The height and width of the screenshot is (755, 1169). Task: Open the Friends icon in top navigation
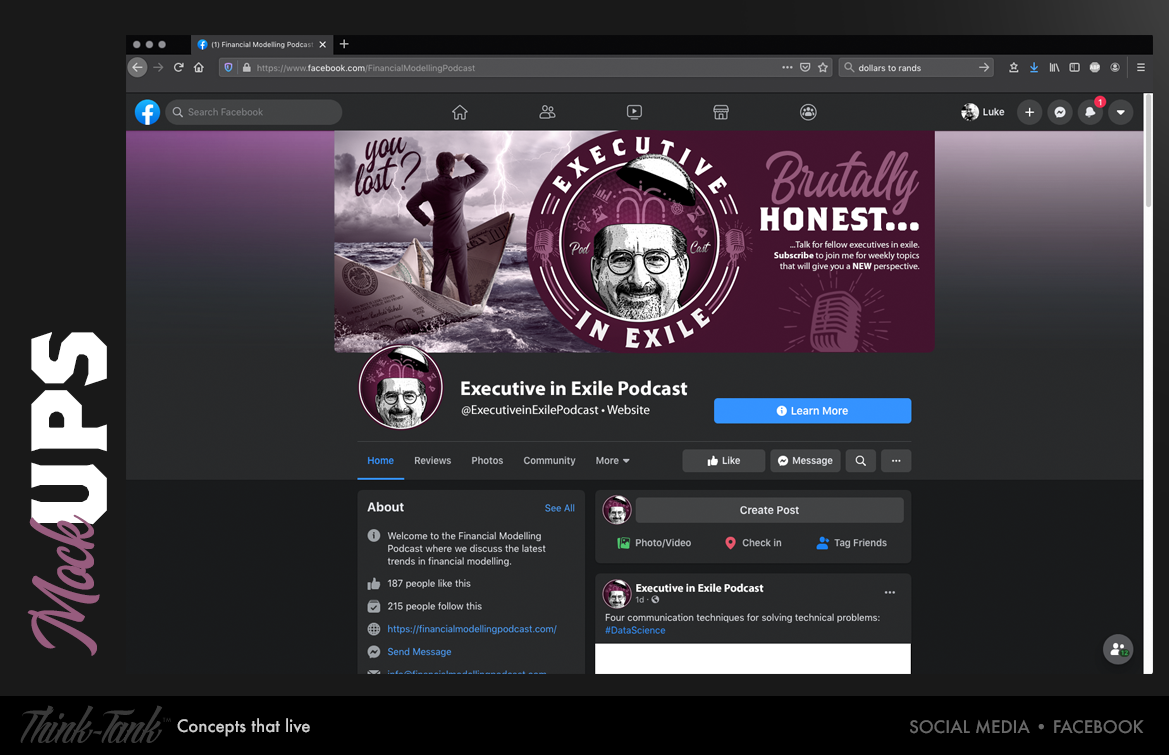coord(547,113)
